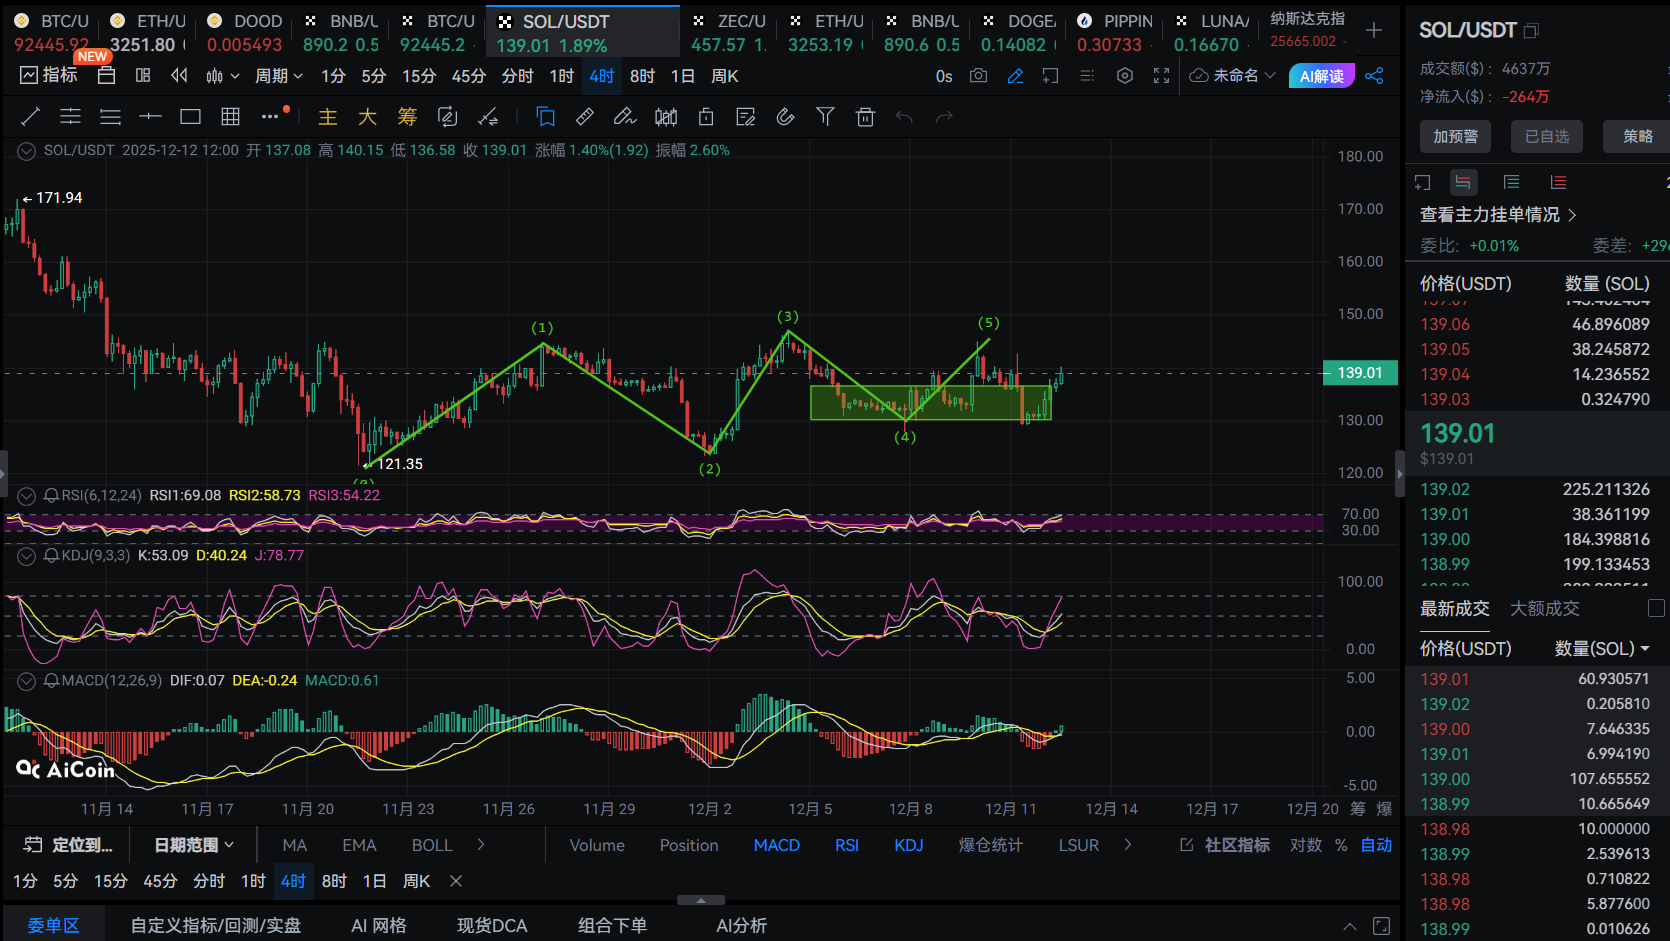The image size is (1670, 941).
Task: Toggle the 大额成交 checkbox
Action: [x=1656, y=608]
